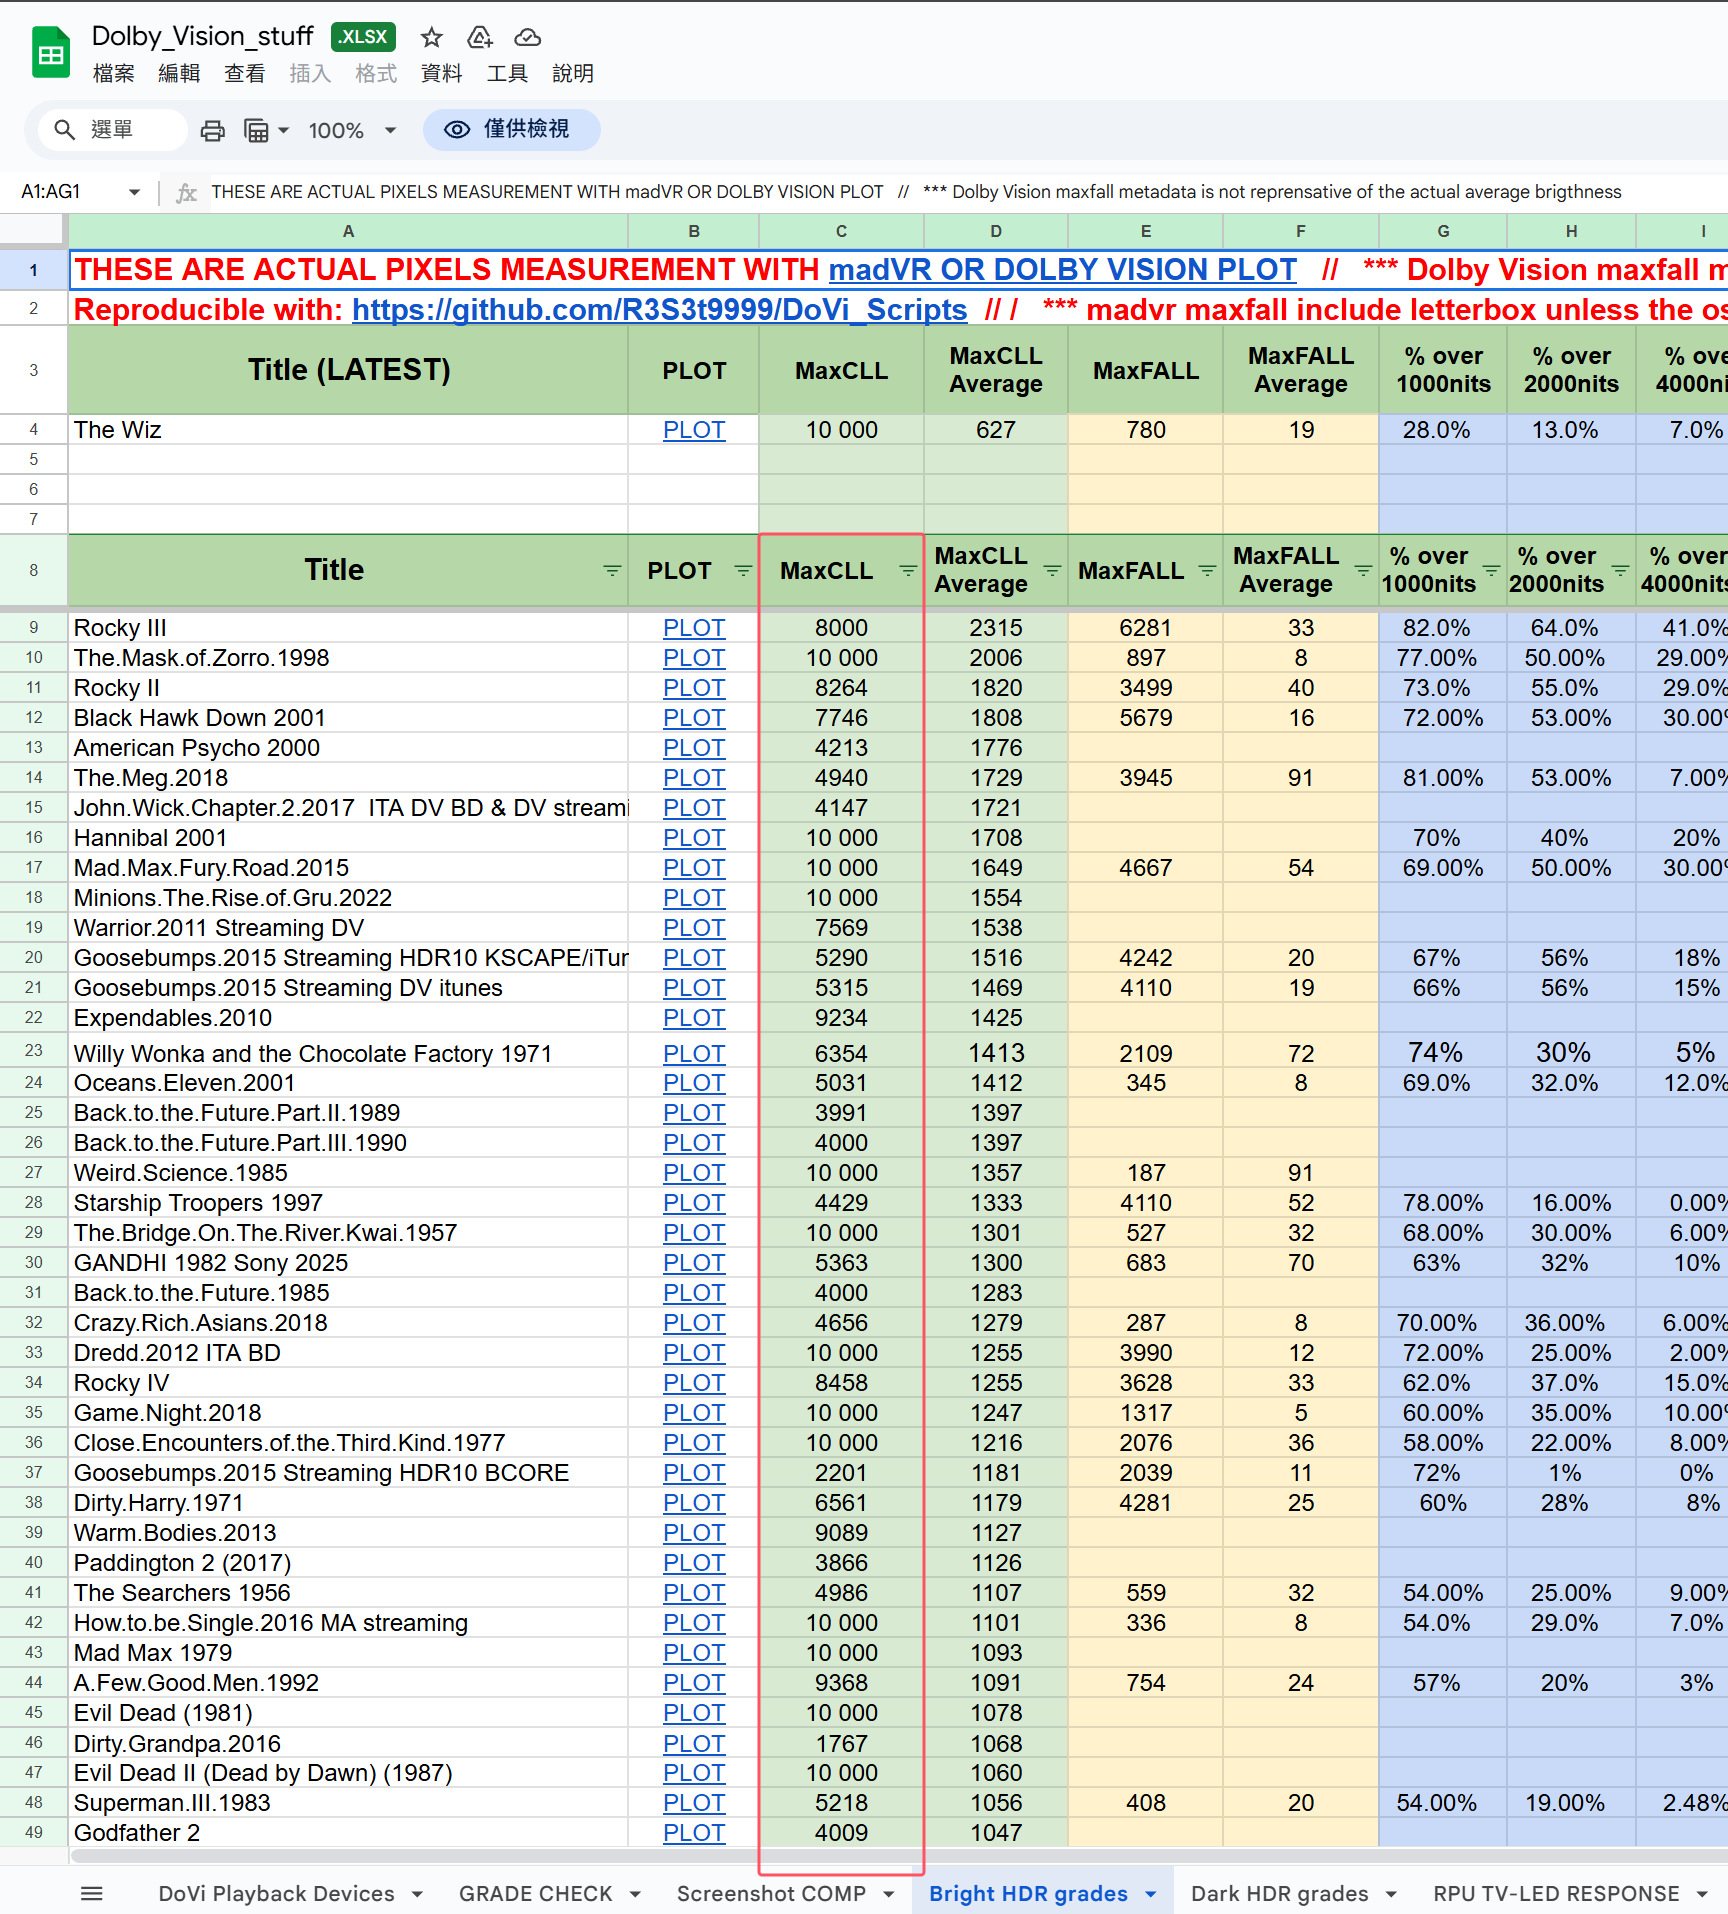Image resolution: width=1728 pixels, height=1914 pixels.
Task: Click the add to Drive icon
Action: [480, 38]
